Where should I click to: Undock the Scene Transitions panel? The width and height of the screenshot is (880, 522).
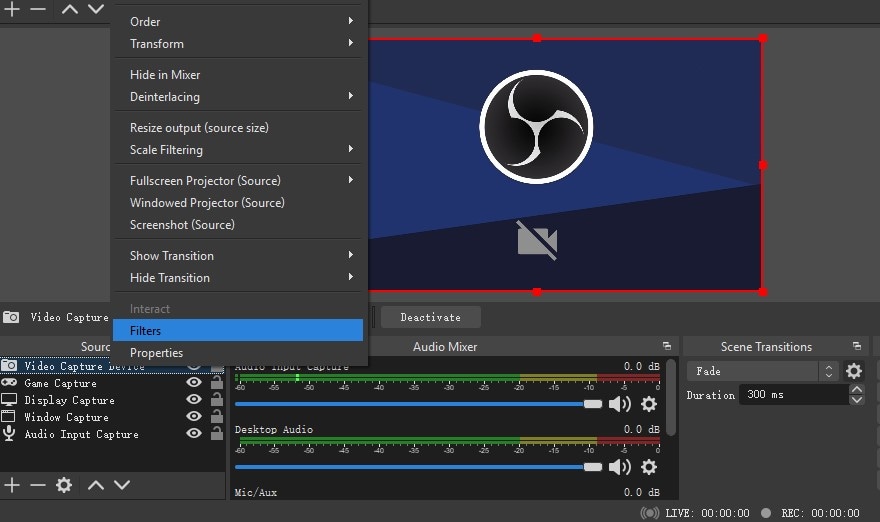click(856, 346)
